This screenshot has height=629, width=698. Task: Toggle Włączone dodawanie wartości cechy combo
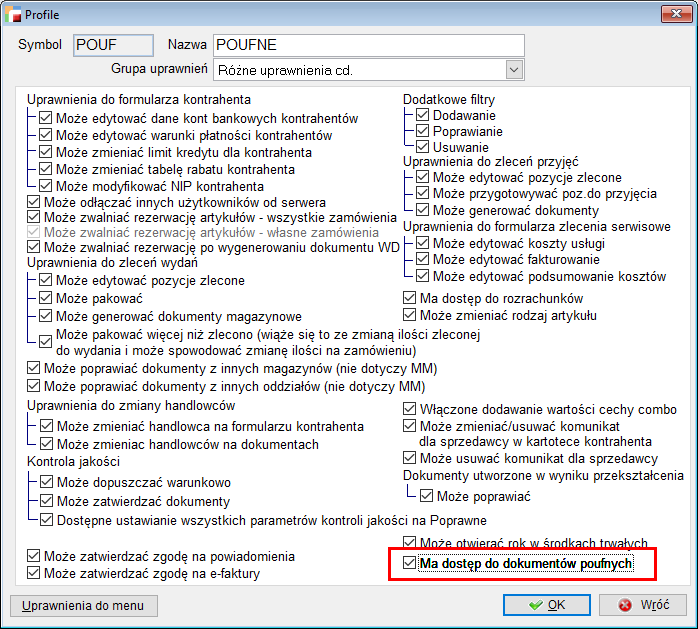(409, 409)
